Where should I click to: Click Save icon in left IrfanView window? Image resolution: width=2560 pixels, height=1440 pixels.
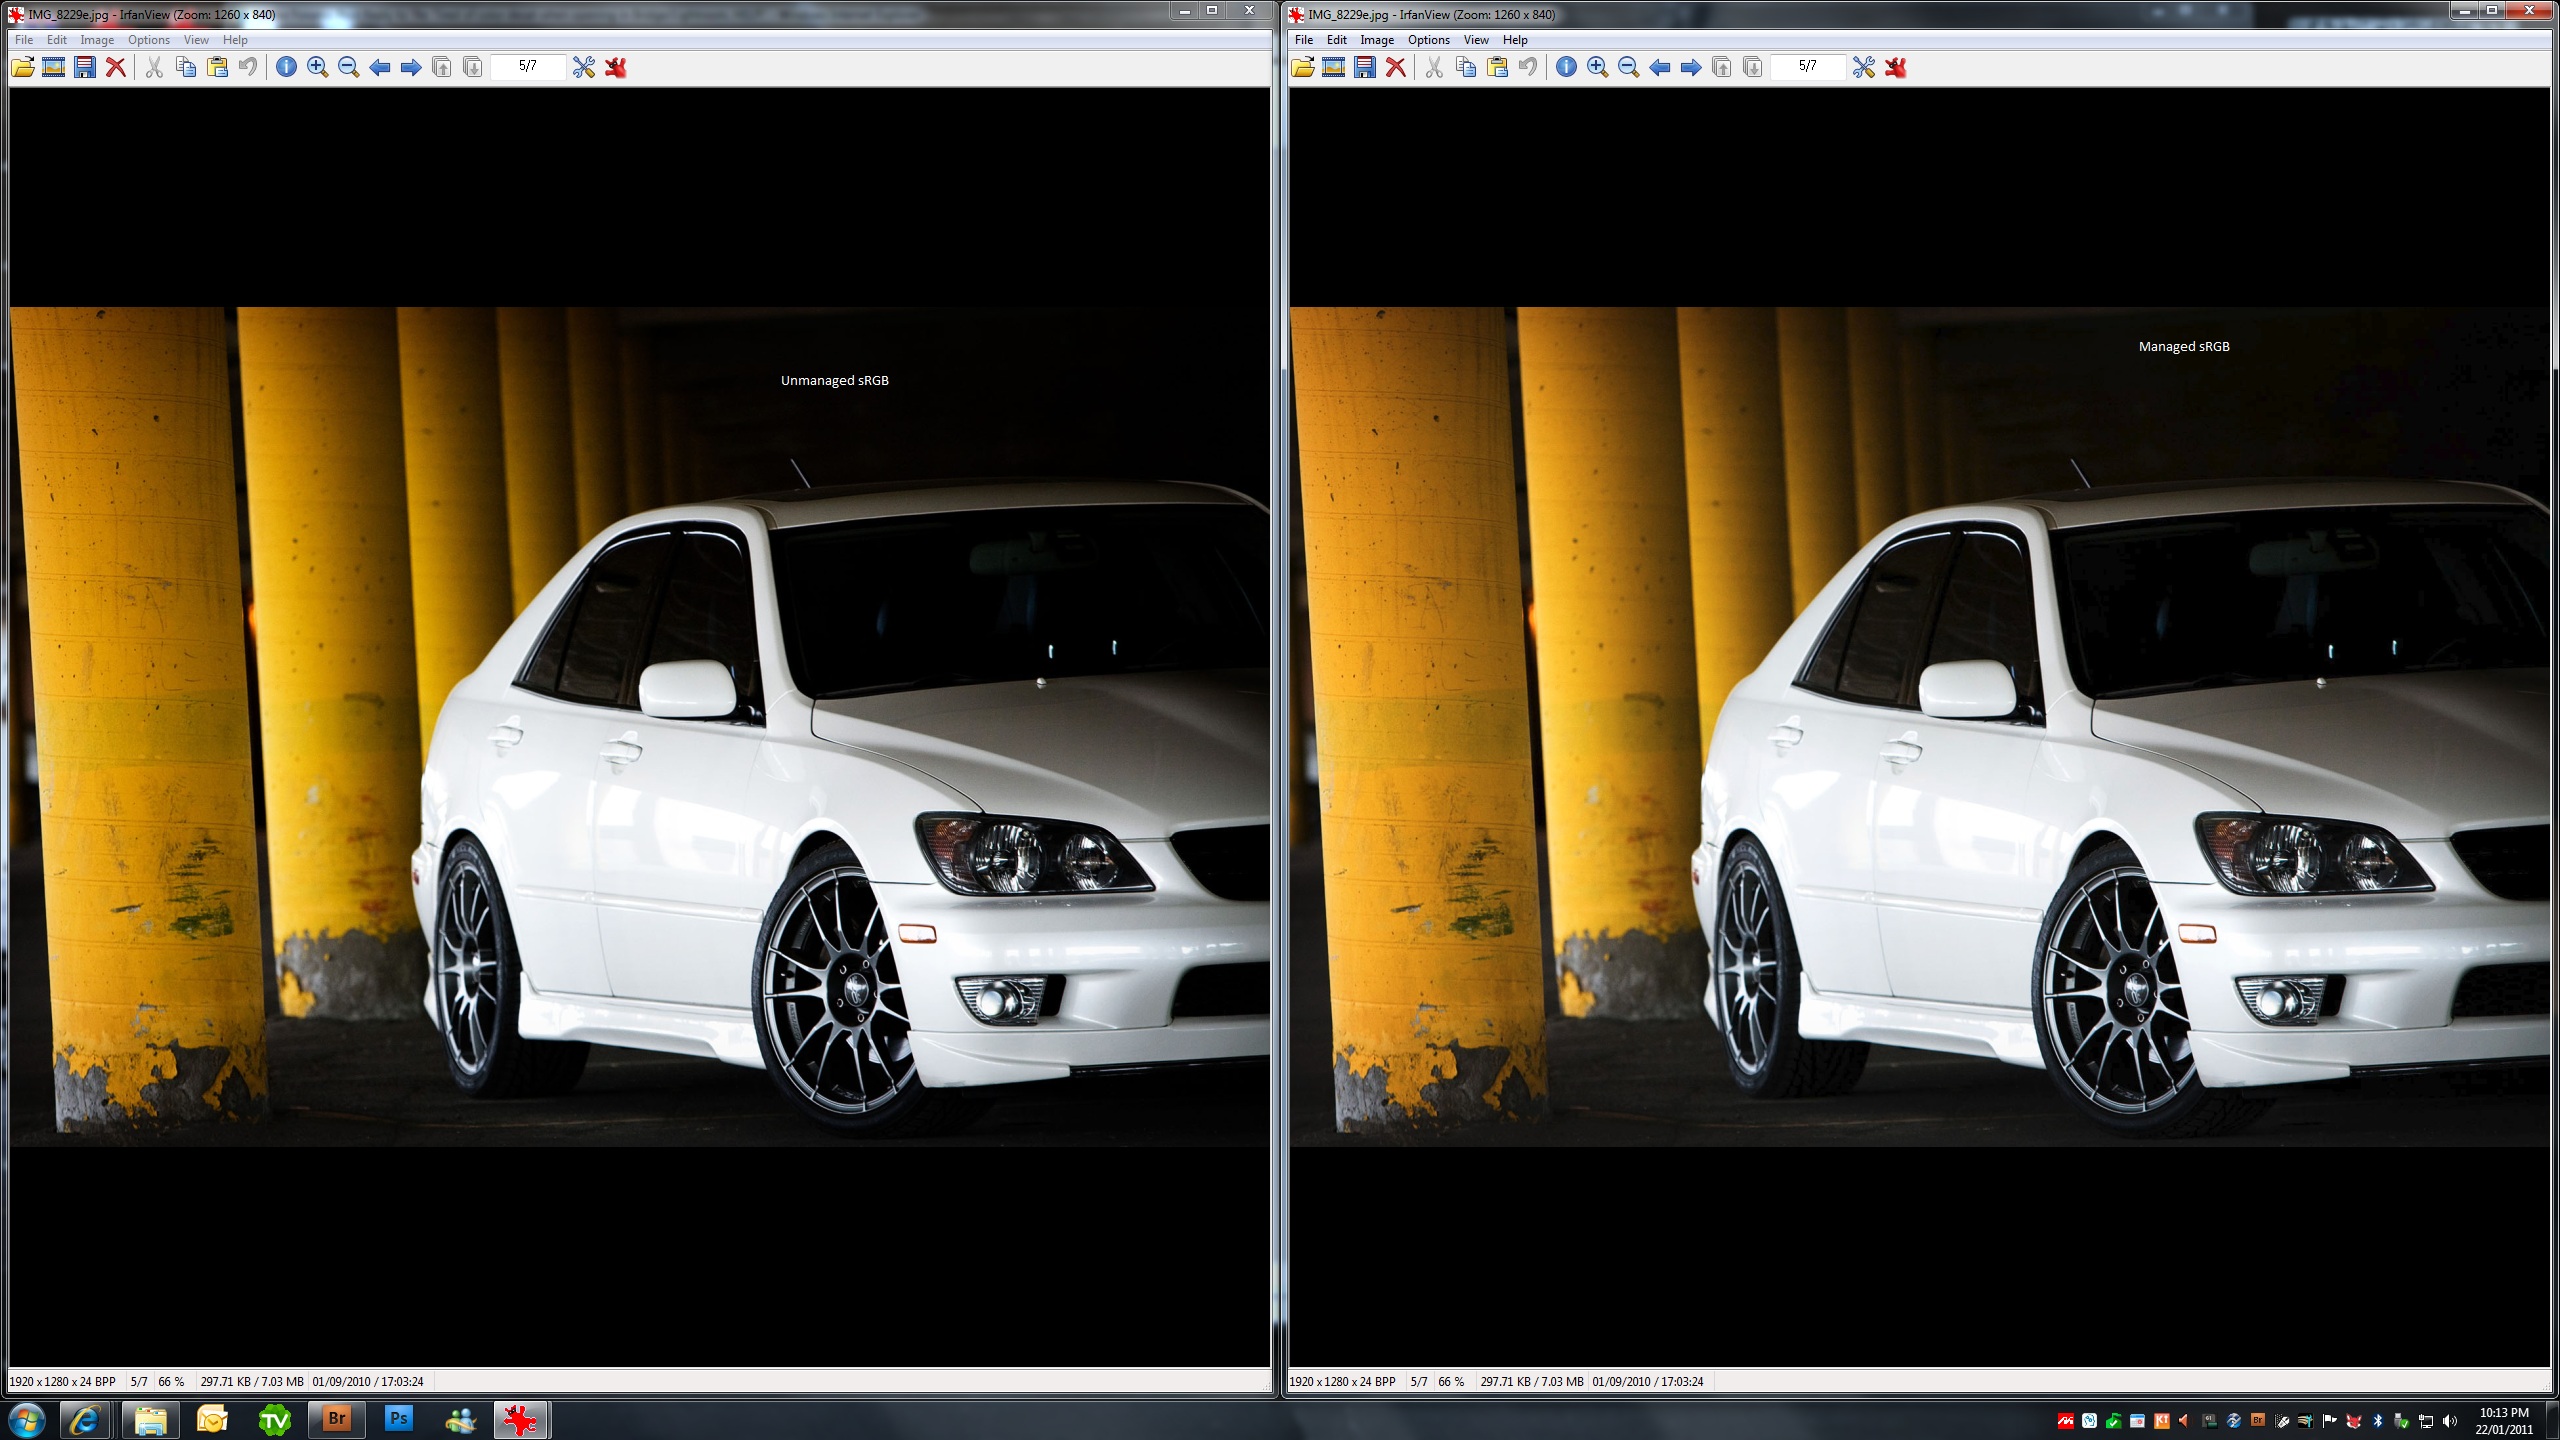[x=85, y=67]
